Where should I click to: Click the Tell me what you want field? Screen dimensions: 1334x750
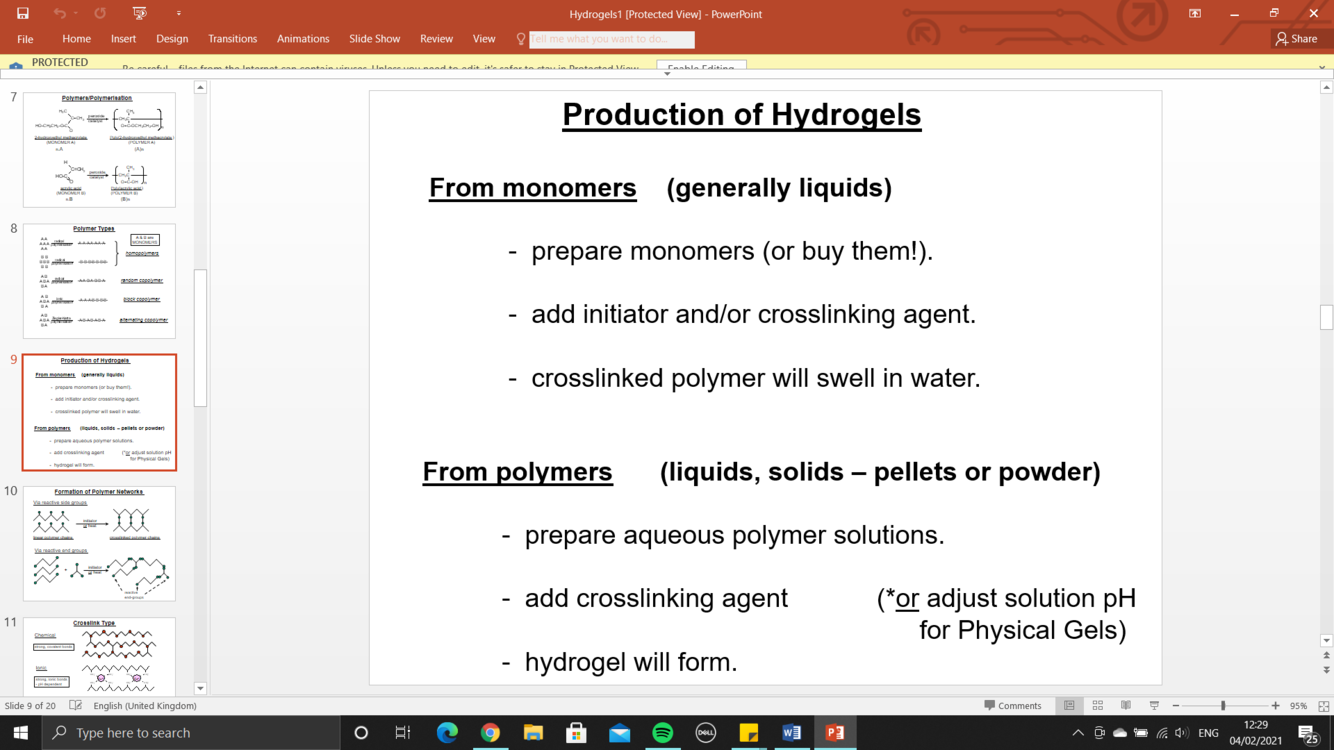click(611, 39)
